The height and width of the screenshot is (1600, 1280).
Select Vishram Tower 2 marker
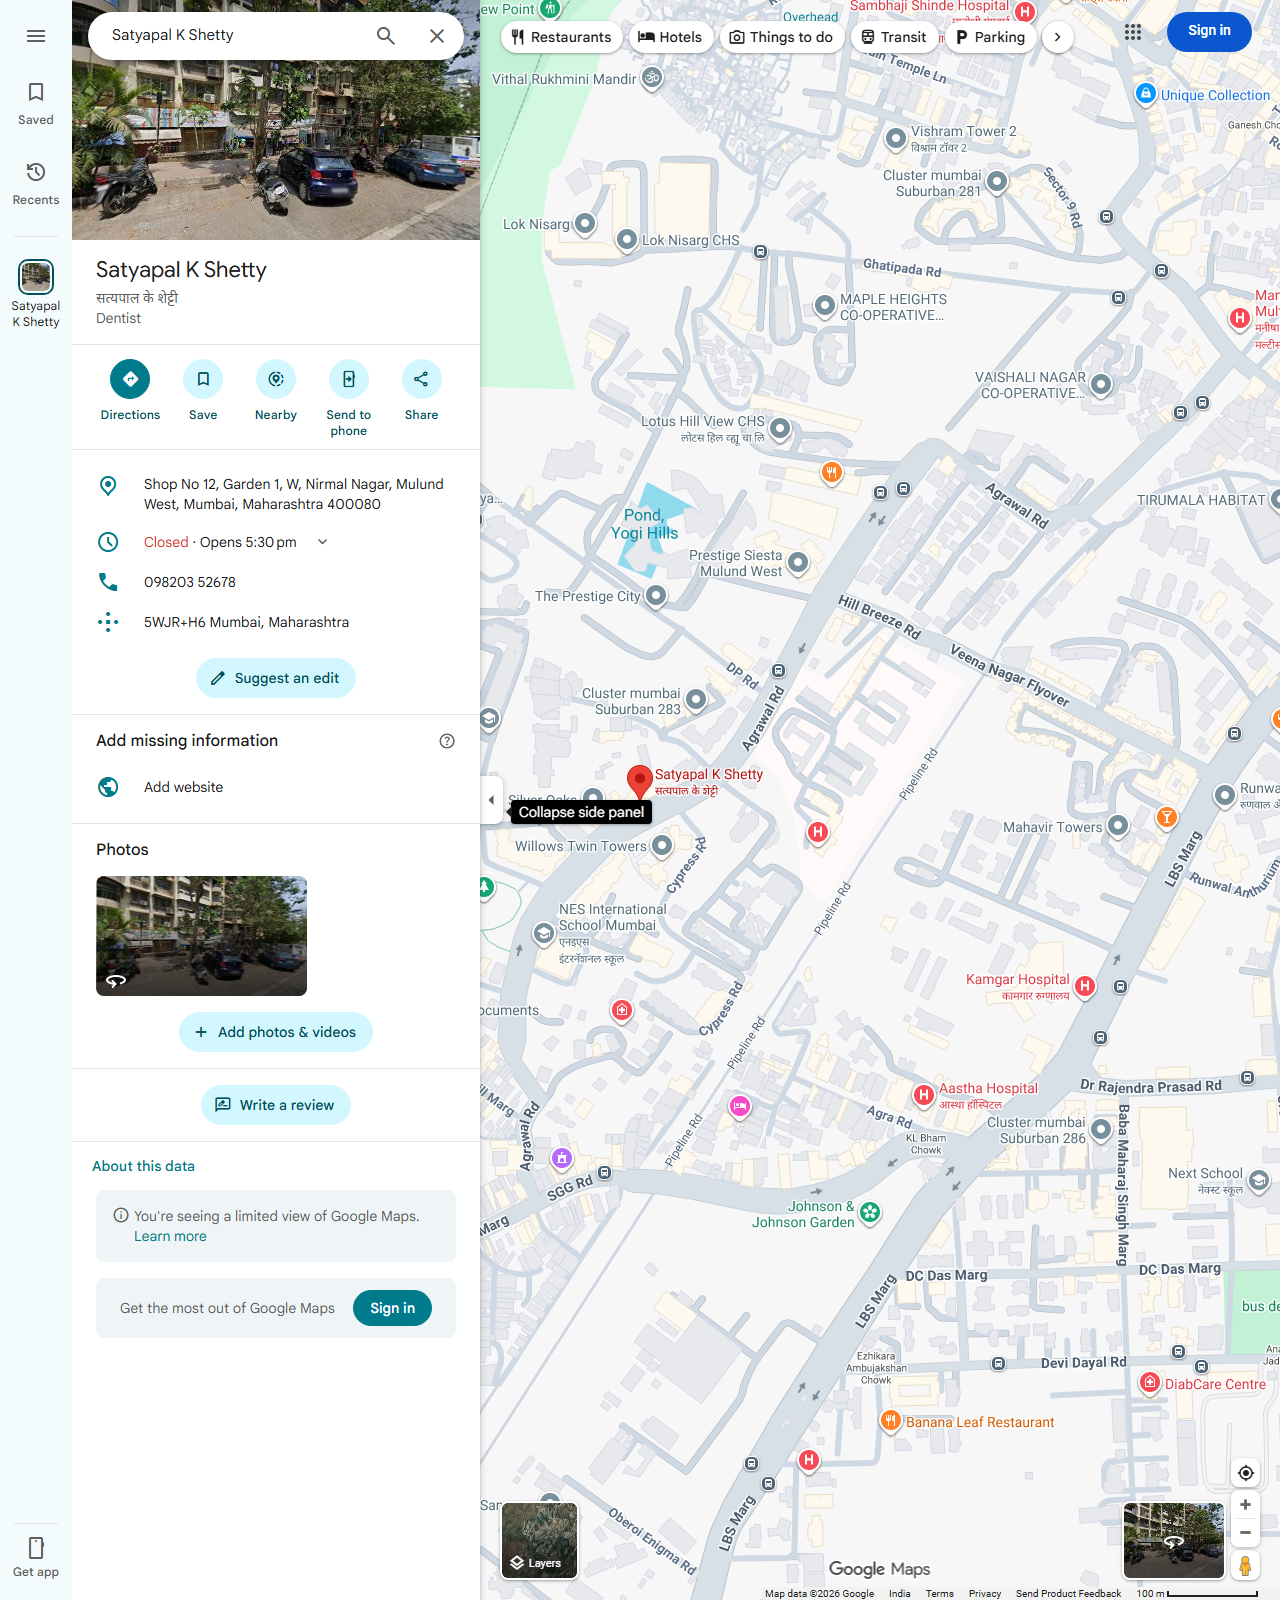896,138
